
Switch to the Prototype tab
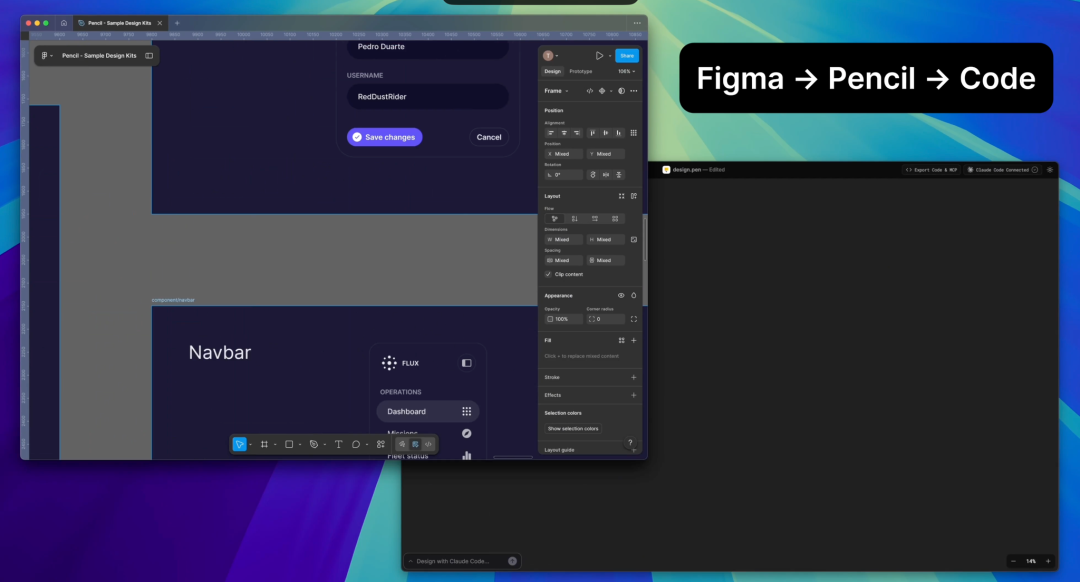[x=580, y=72]
